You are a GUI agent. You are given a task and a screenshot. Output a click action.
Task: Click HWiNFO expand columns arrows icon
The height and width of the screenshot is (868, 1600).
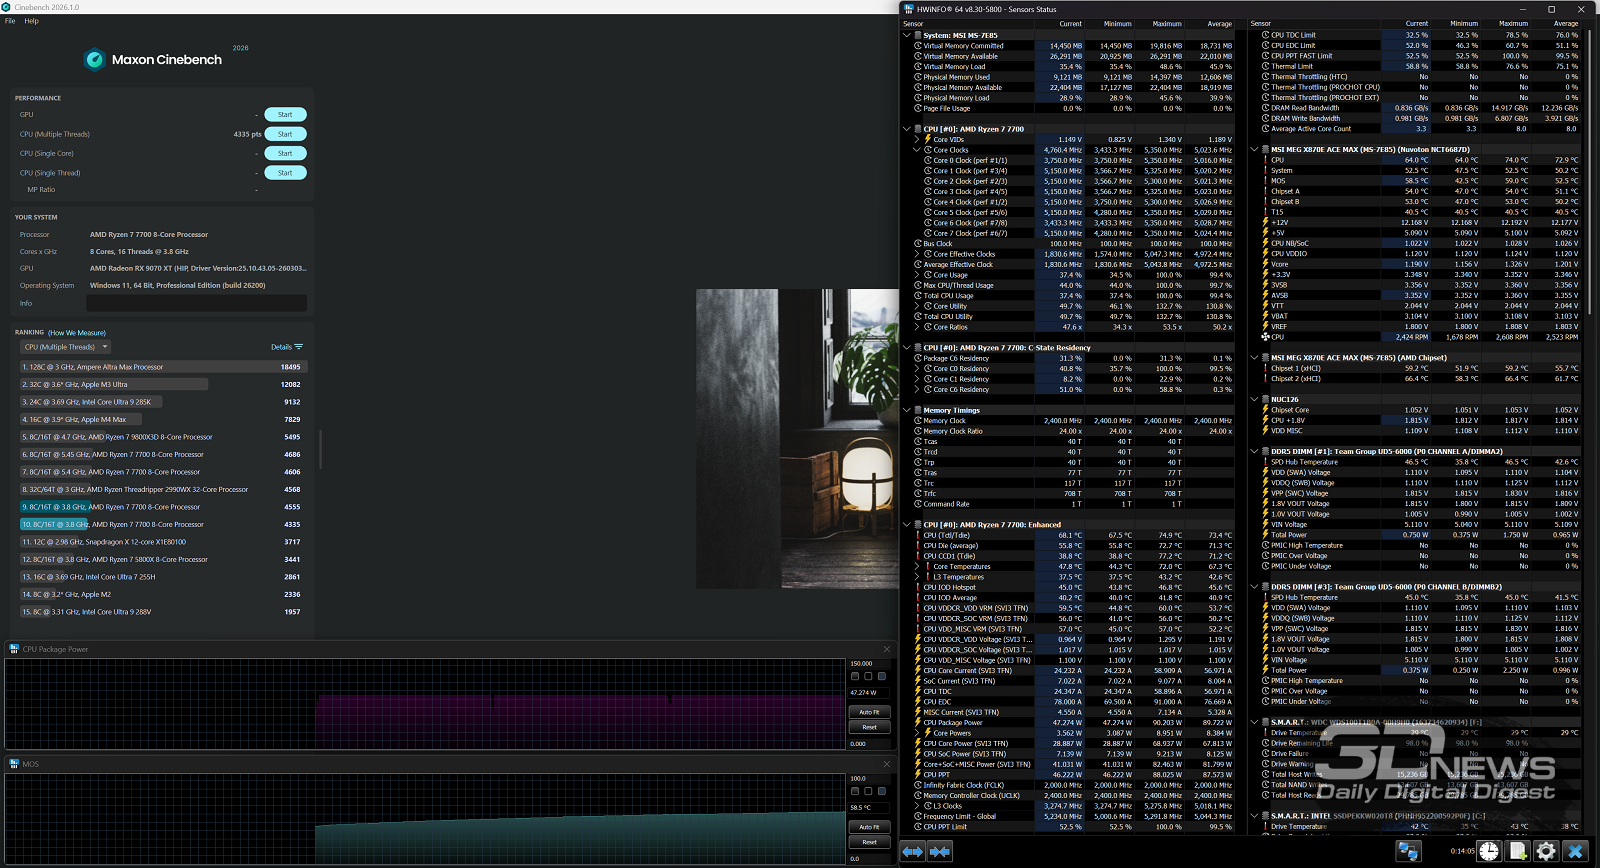click(x=913, y=851)
